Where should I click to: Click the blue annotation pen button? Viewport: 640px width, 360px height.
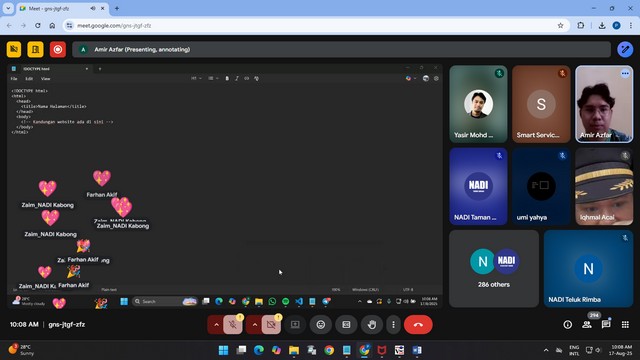click(x=625, y=49)
